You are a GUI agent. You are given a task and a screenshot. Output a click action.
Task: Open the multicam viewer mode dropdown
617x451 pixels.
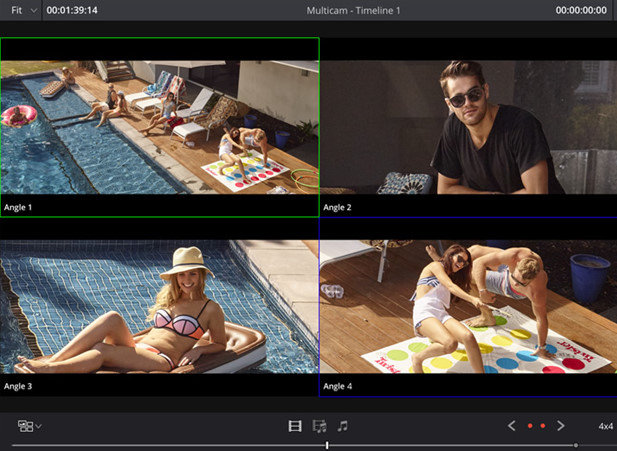pos(30,426)
